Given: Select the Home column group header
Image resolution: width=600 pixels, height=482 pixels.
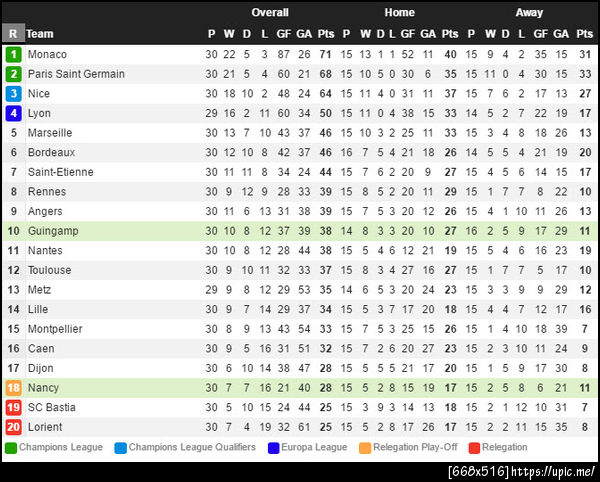Looking at the screenshot, I should [x=399, y=13].
